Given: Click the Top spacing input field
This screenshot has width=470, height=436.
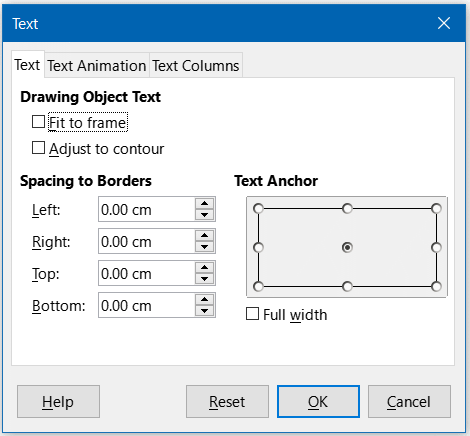Looking at the screenshot, I should (x=146, y=273).
